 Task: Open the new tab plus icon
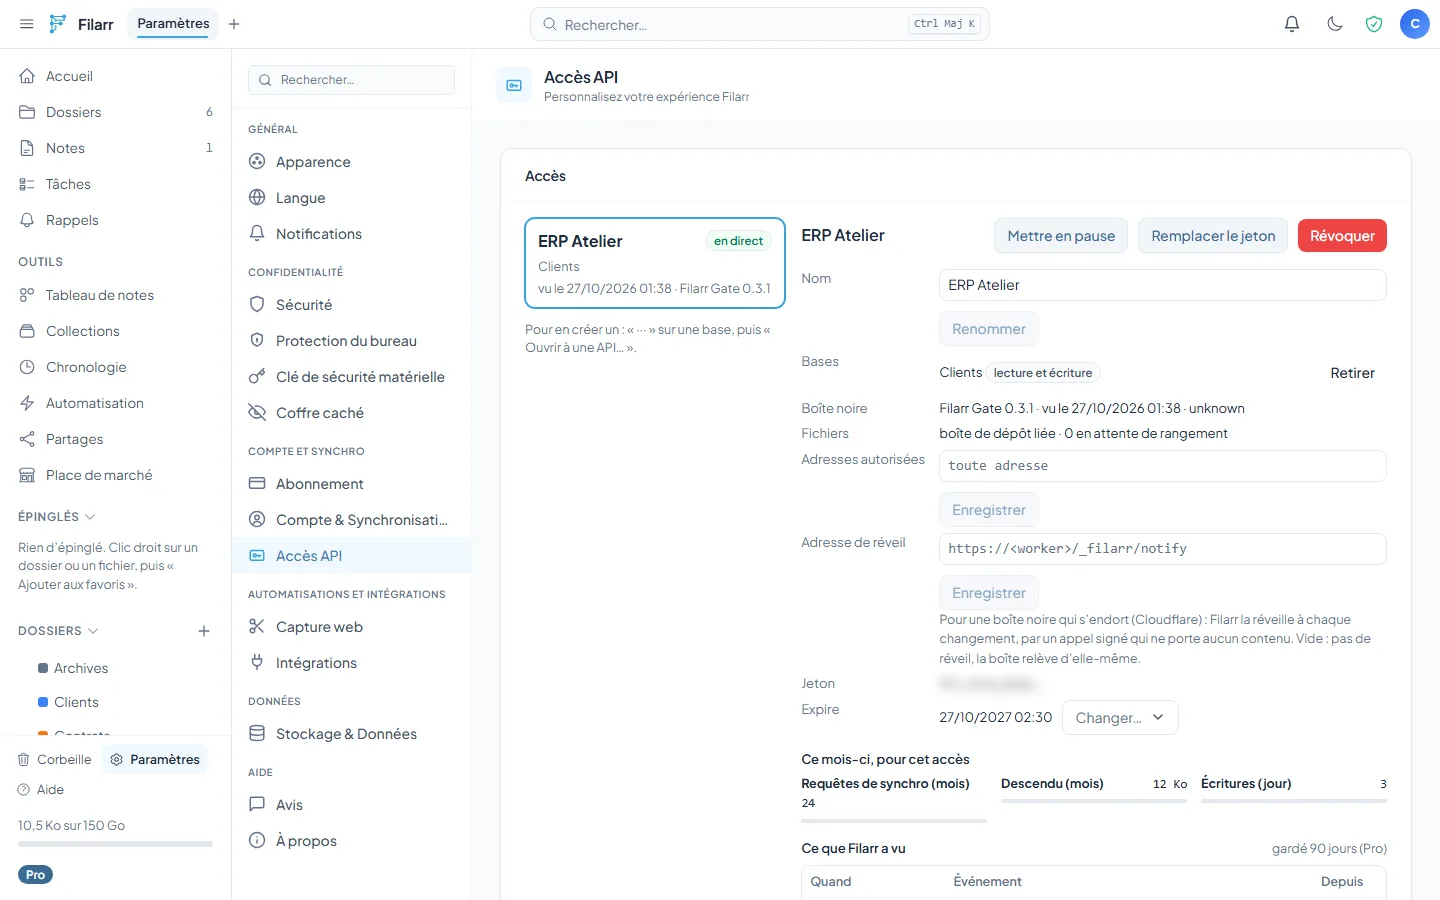pyautogui.click(x=234, y=24)
